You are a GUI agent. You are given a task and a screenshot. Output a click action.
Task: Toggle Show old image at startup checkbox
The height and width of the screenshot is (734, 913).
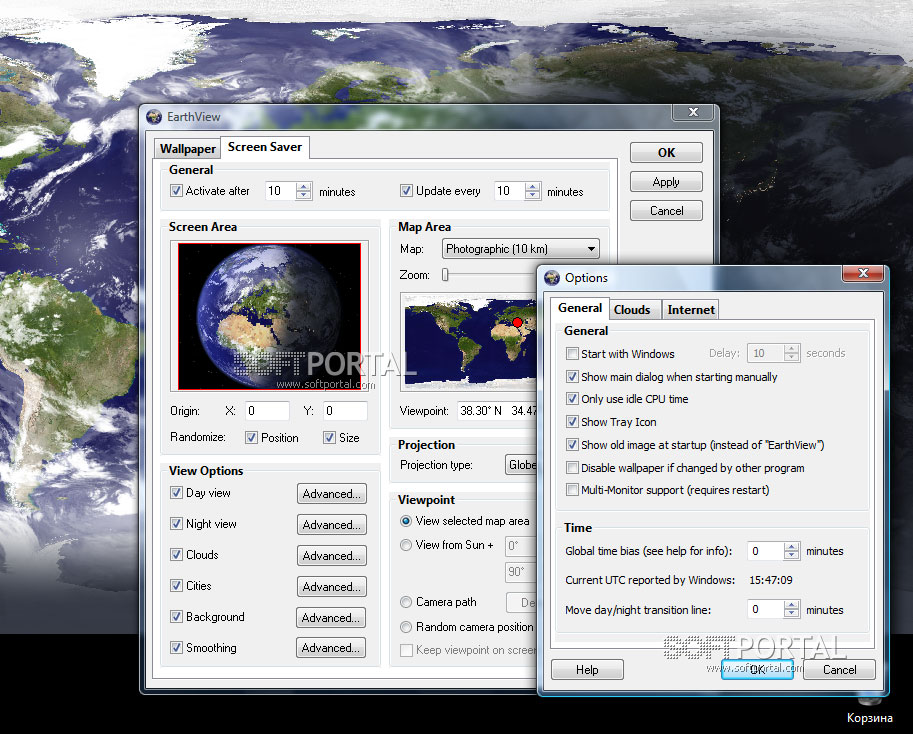tap(572, 445)
